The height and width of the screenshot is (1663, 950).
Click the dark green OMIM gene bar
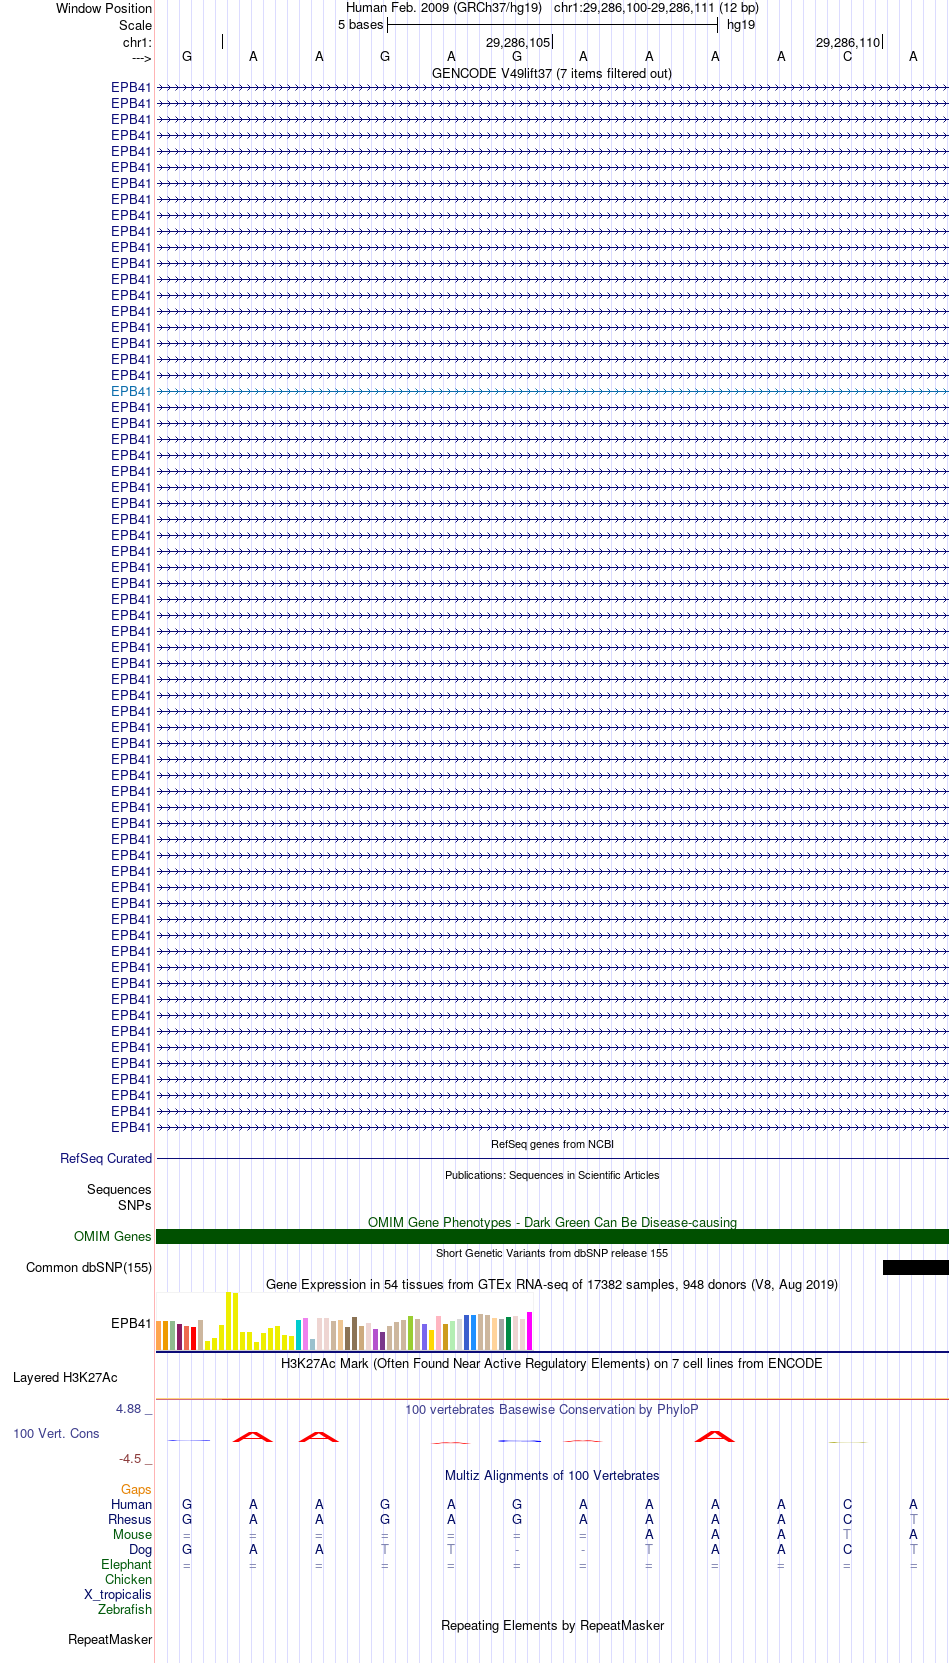pos(552,1237)
